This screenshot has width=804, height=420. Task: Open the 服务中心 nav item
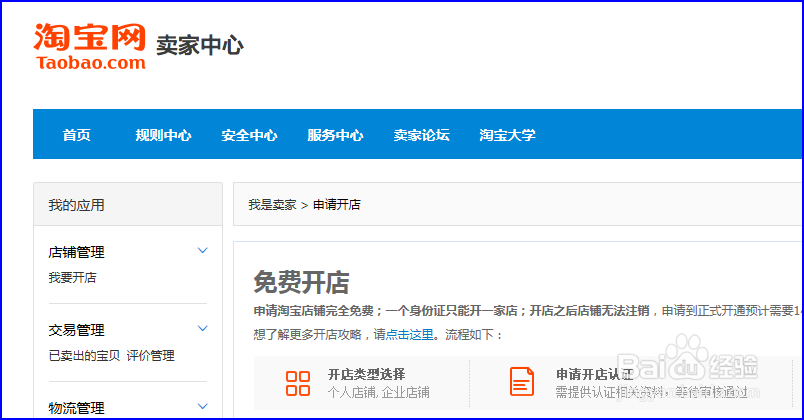click(x=335, y=135)
